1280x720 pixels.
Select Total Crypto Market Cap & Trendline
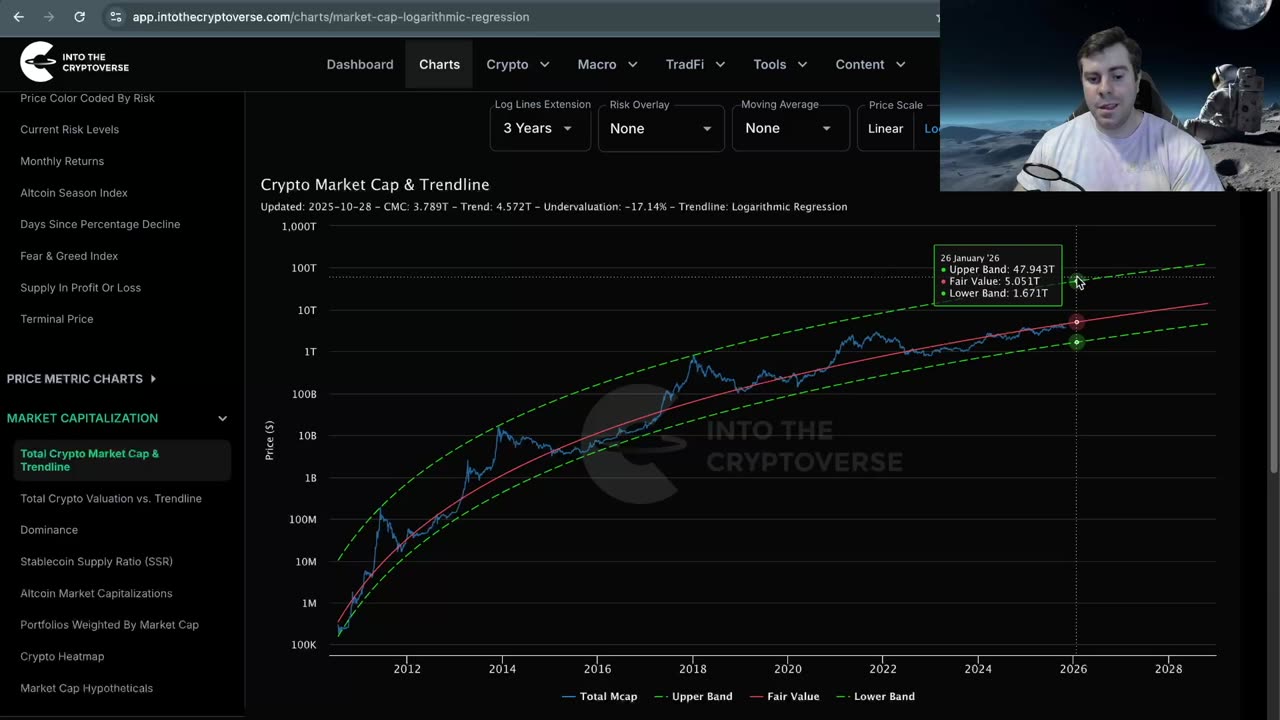(x=120, y=460)
